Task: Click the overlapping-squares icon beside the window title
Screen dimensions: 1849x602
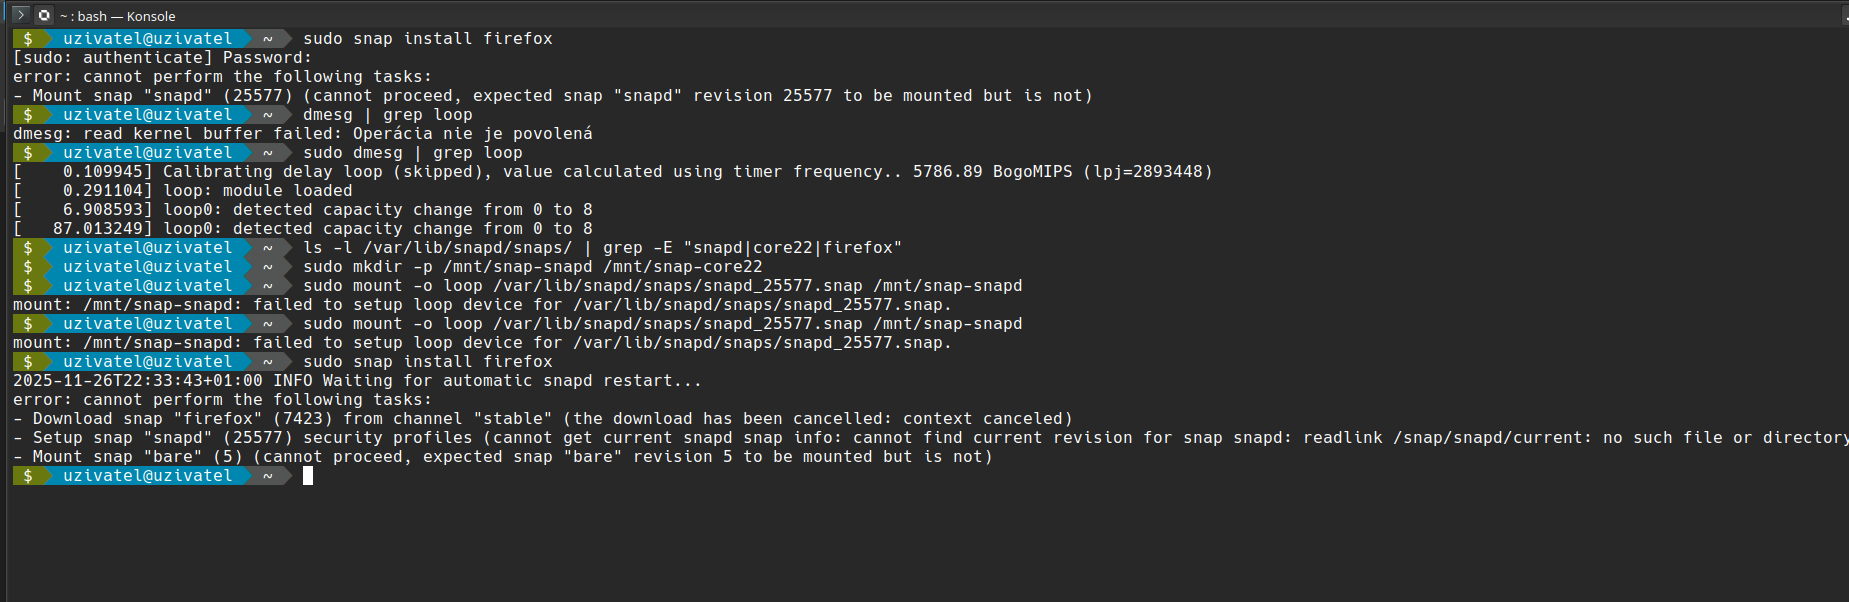Action: [44, 15]
